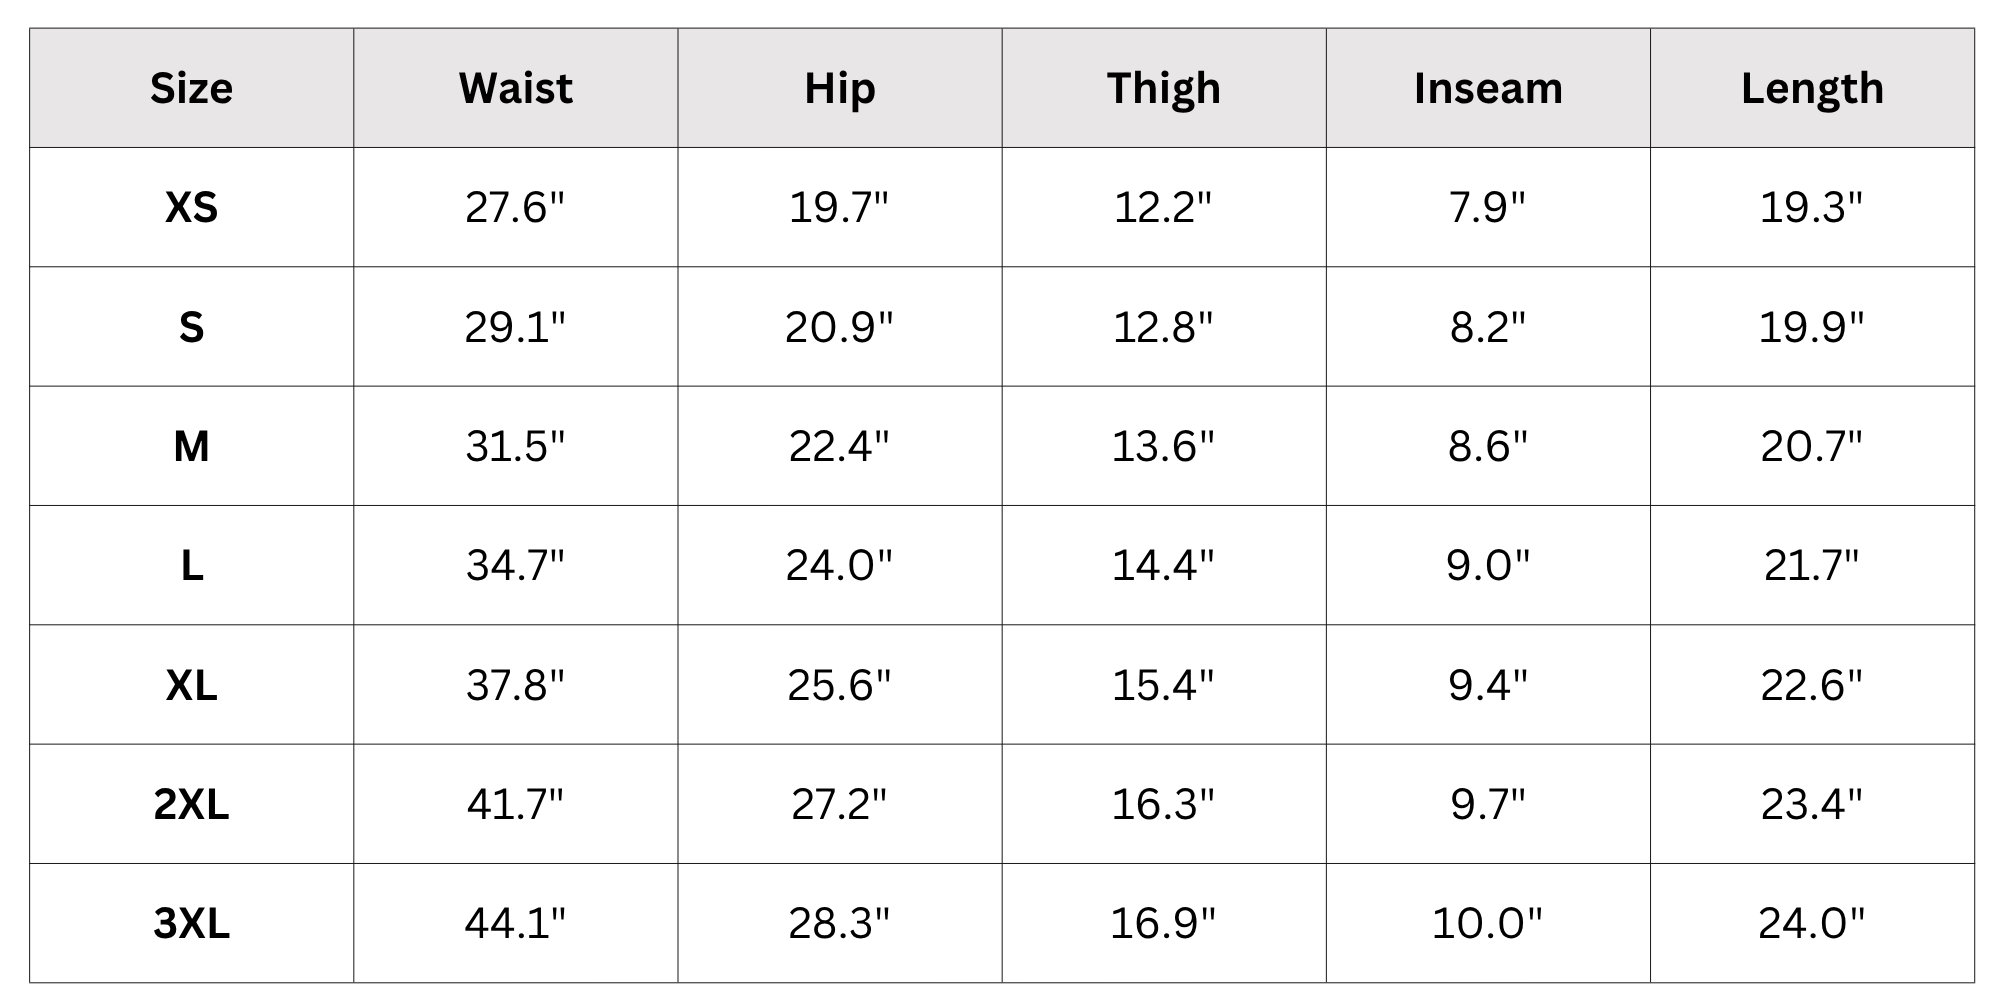Click the M length value 20.7"
This screenshot has height=1000, width=2000.
(1811, 446)
